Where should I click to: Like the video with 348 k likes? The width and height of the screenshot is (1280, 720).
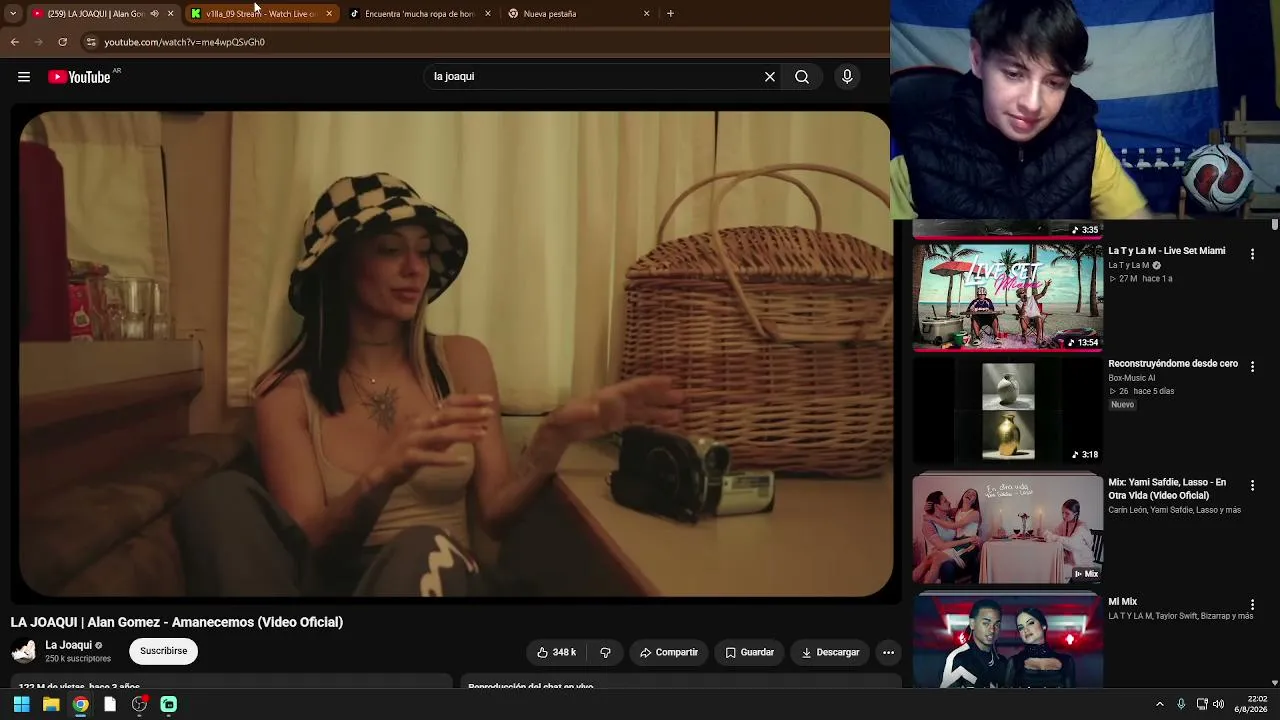pyautogui.click(x=557, y=652)
